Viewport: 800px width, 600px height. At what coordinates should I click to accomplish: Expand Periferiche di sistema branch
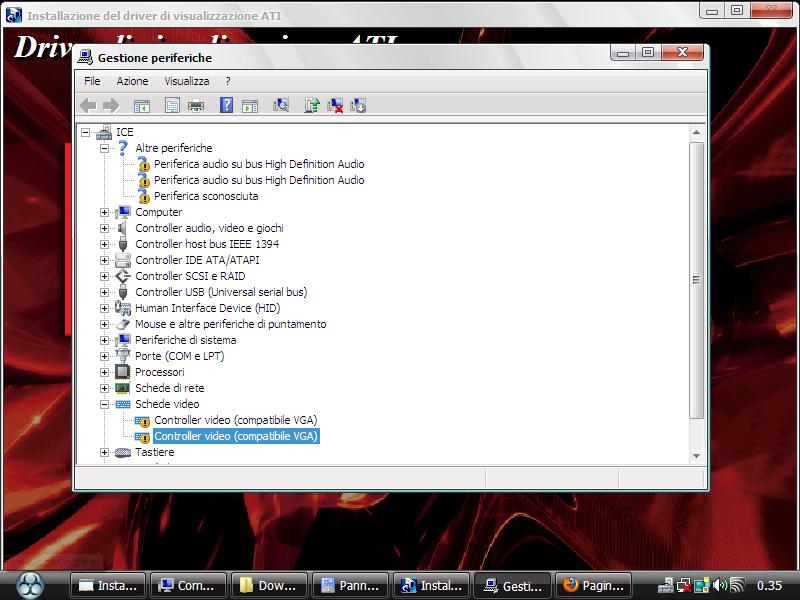[x=105, y=340]
